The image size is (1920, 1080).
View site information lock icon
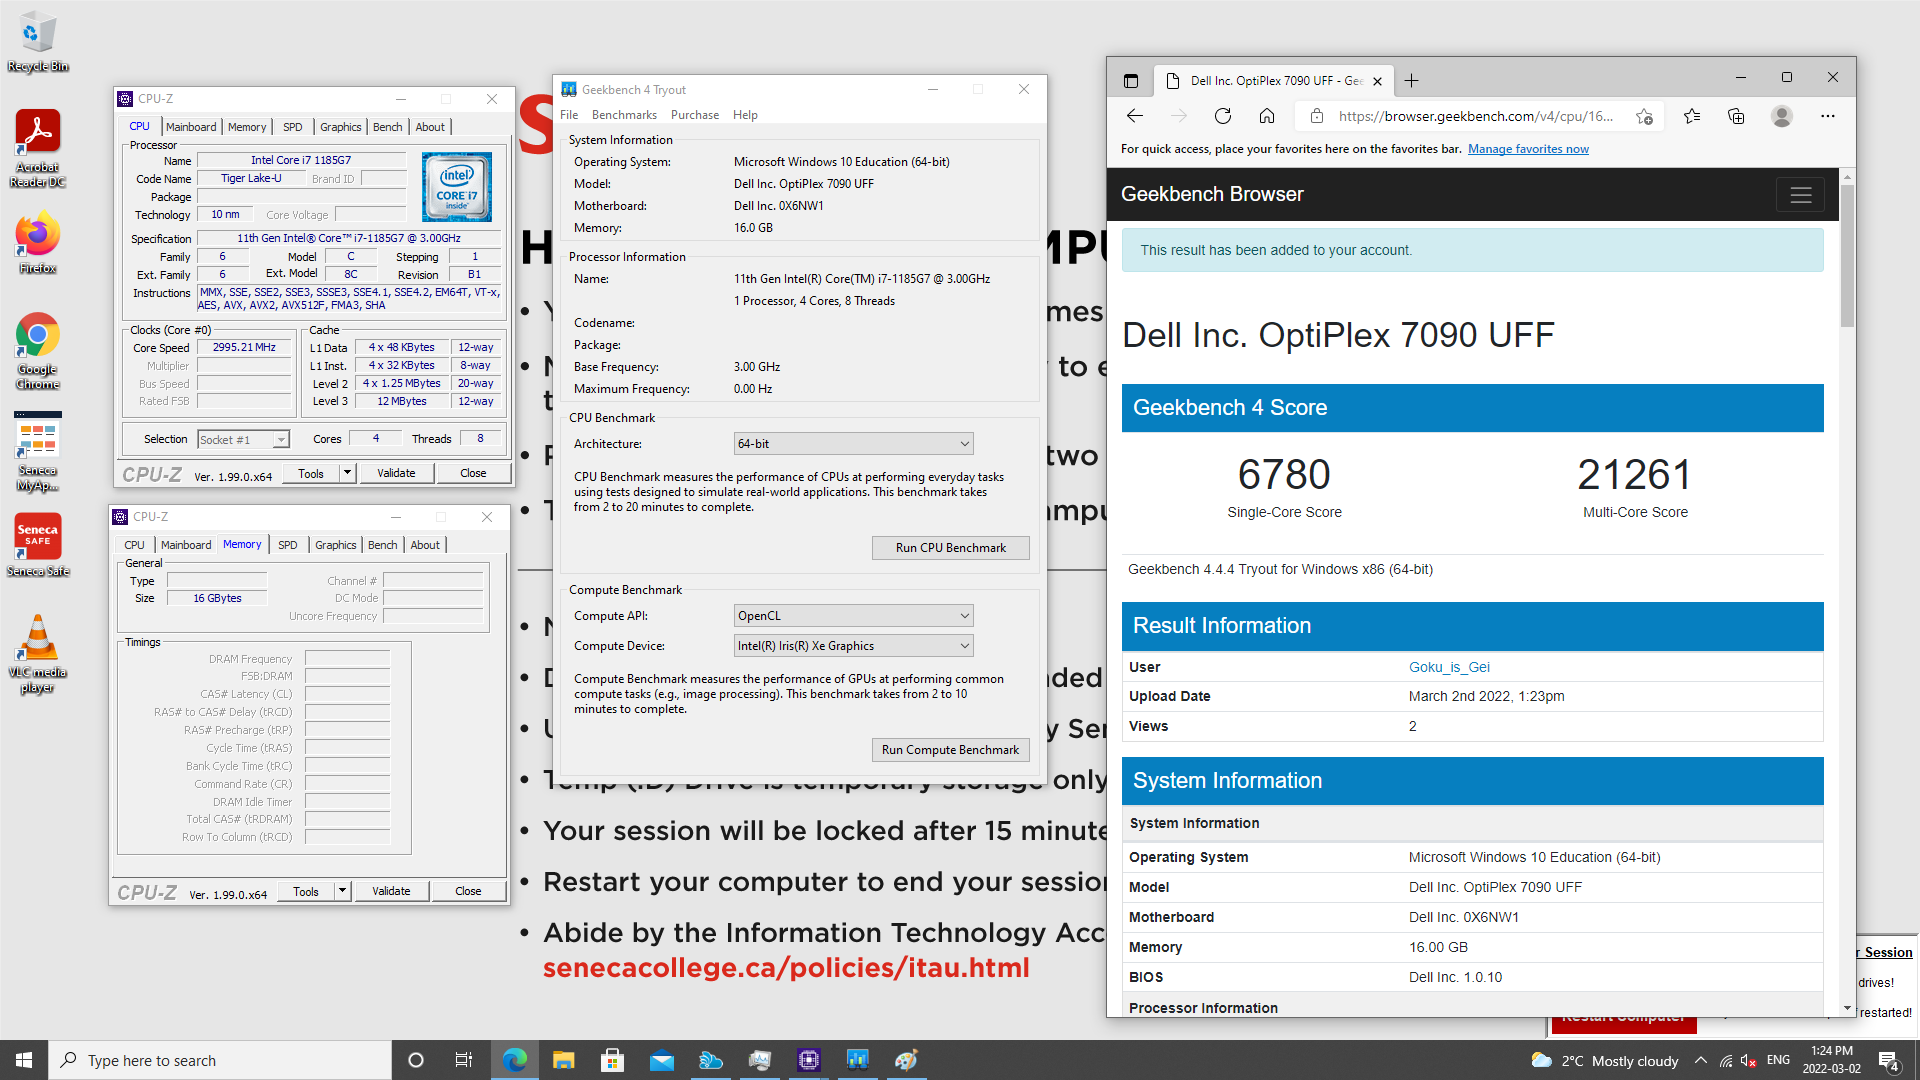click(1317, 116)
